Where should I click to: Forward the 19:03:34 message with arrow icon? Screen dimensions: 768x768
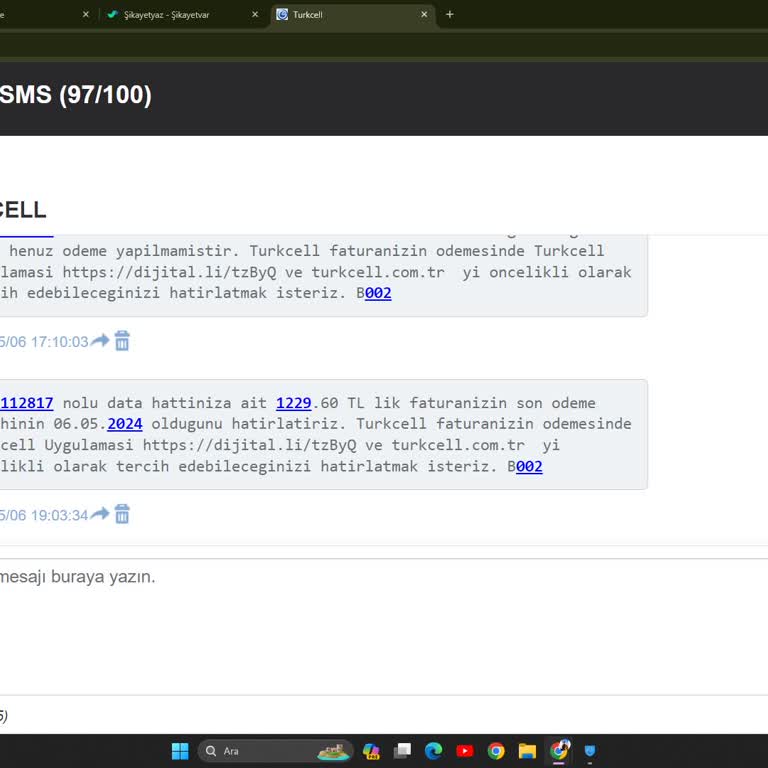(x=100, y=514)
